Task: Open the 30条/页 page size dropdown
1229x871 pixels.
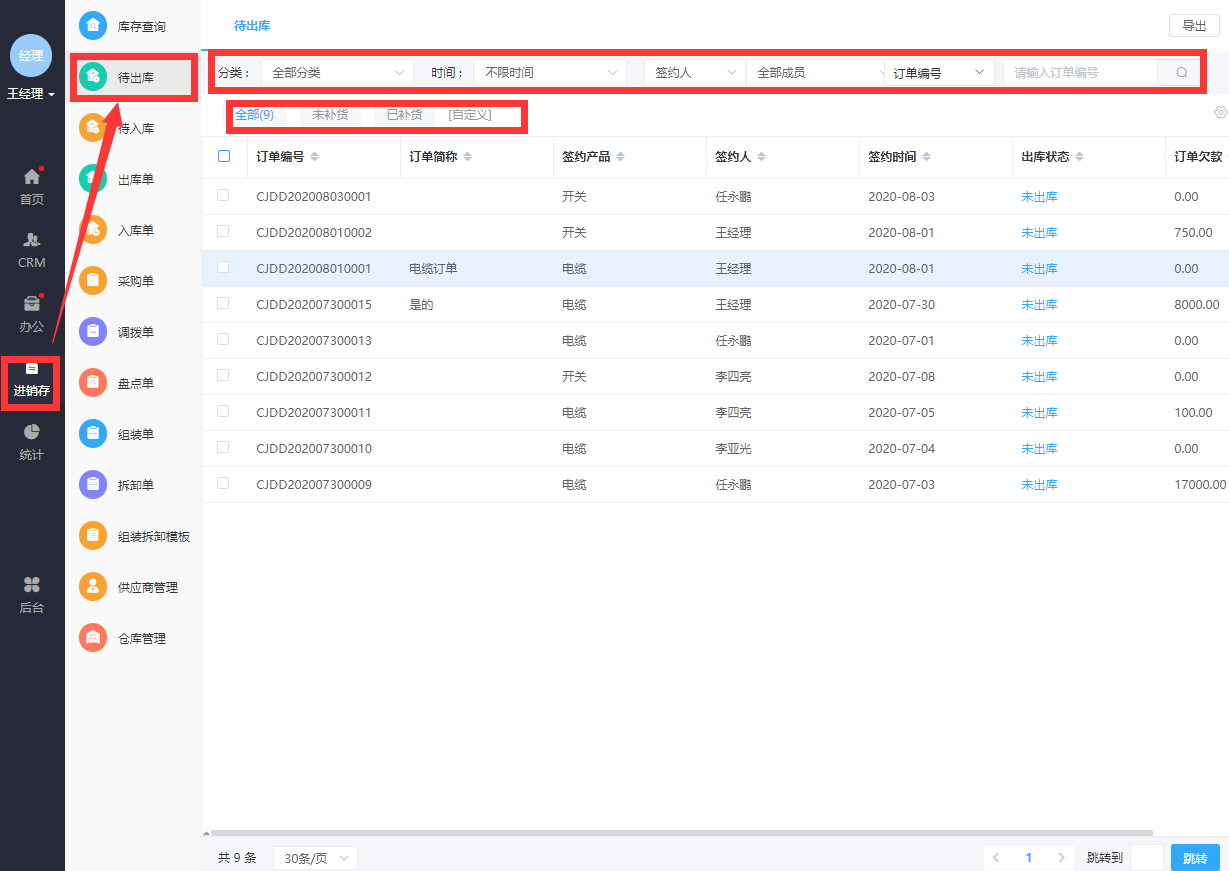Action: point(315,858)
